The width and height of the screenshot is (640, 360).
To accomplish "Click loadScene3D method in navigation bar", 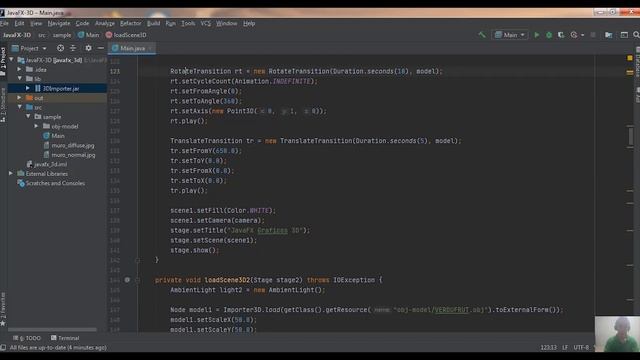I will coord(126,35).
